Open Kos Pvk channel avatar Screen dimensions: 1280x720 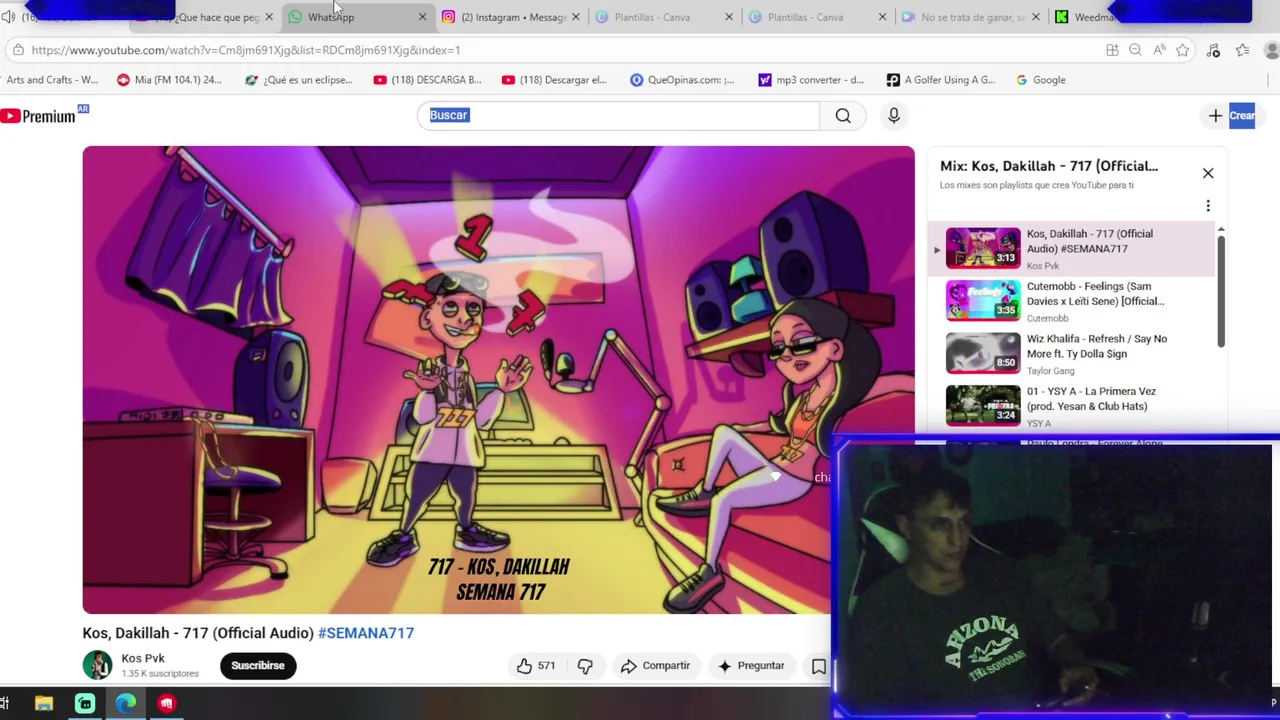click(x=97, y=666)
